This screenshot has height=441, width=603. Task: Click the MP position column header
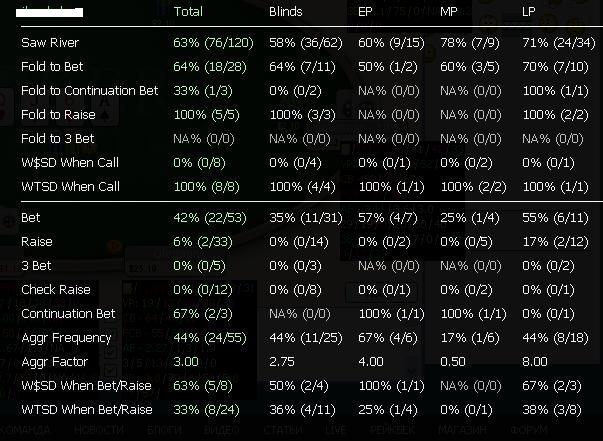449,12
